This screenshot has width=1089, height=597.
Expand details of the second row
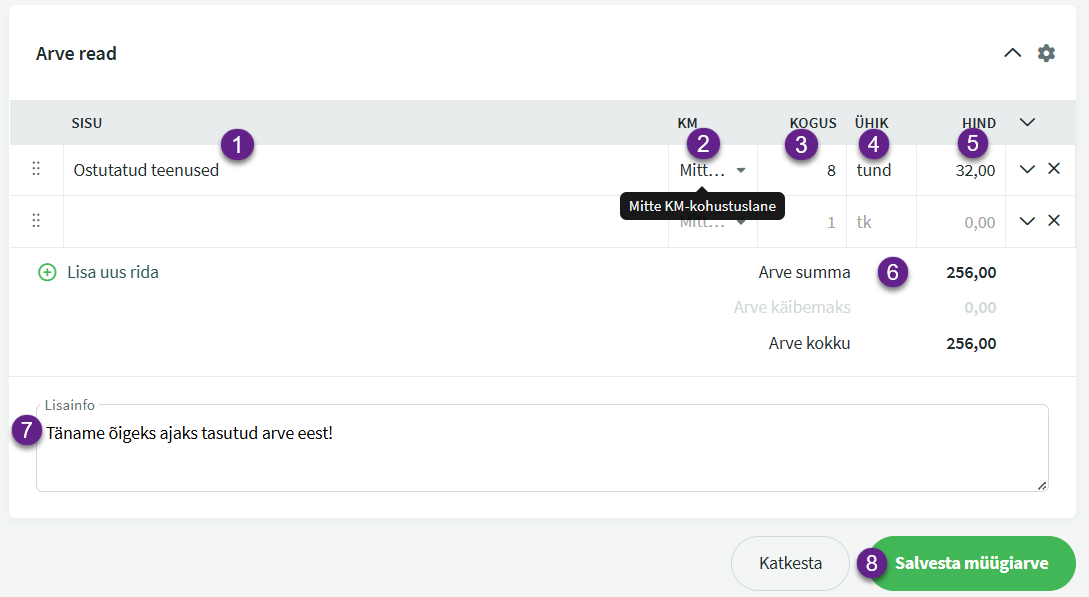pyautogui.click(x=1027, y=221)
